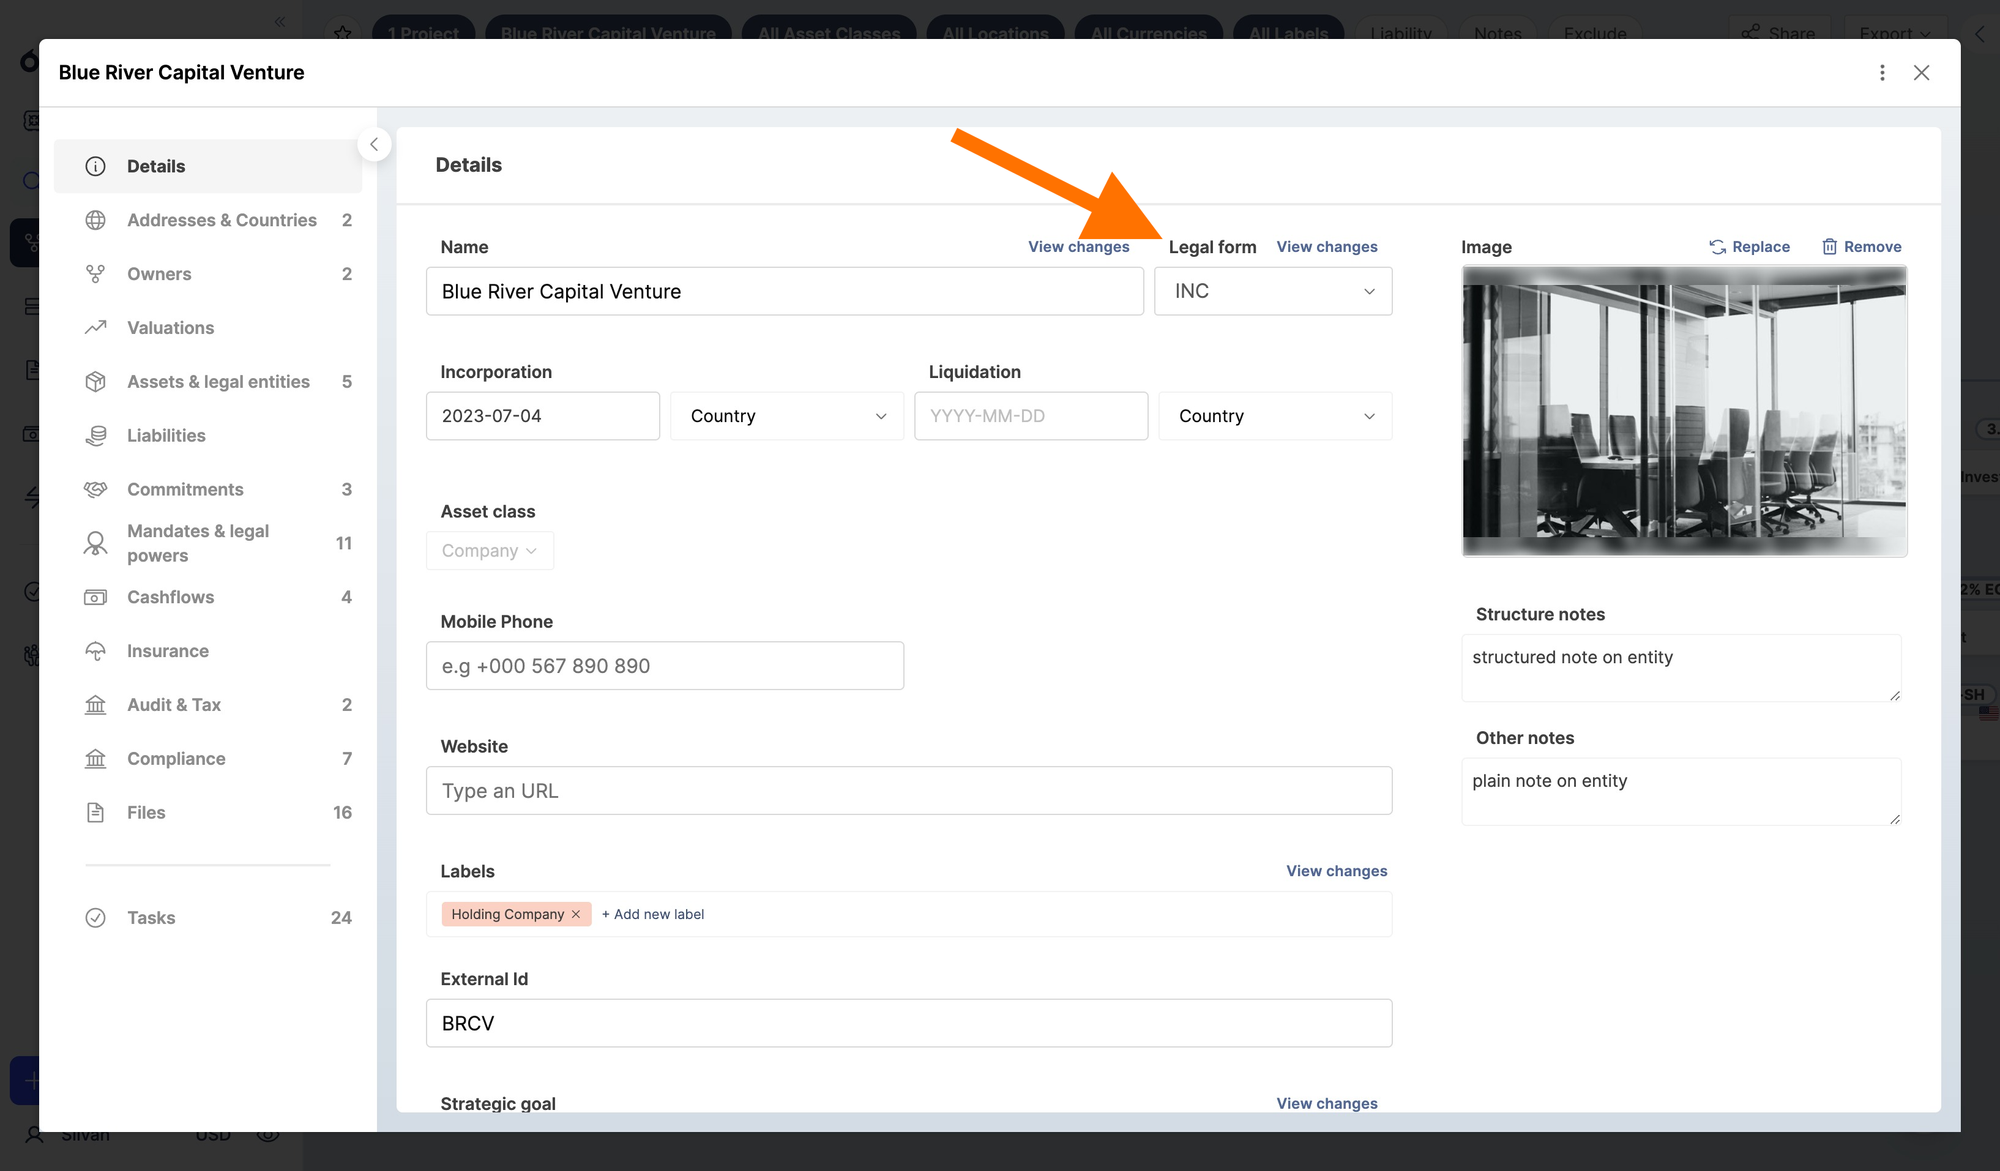Image resolution: width=2000 pixels, height=1171 pixels.
Task: Select the Legal form dropdown
Action: [1271, 290]
